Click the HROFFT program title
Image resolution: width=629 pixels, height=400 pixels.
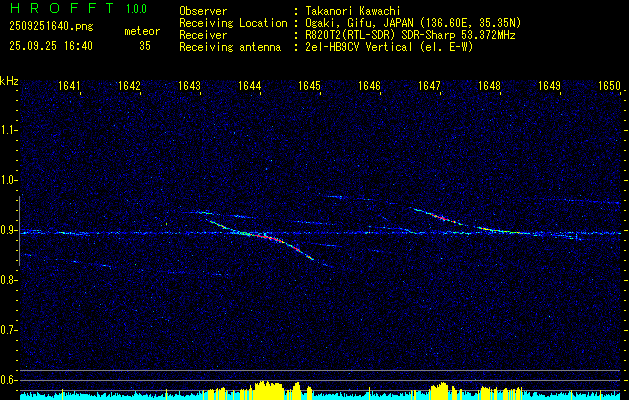pyautogui.click(x=63, y=8)
